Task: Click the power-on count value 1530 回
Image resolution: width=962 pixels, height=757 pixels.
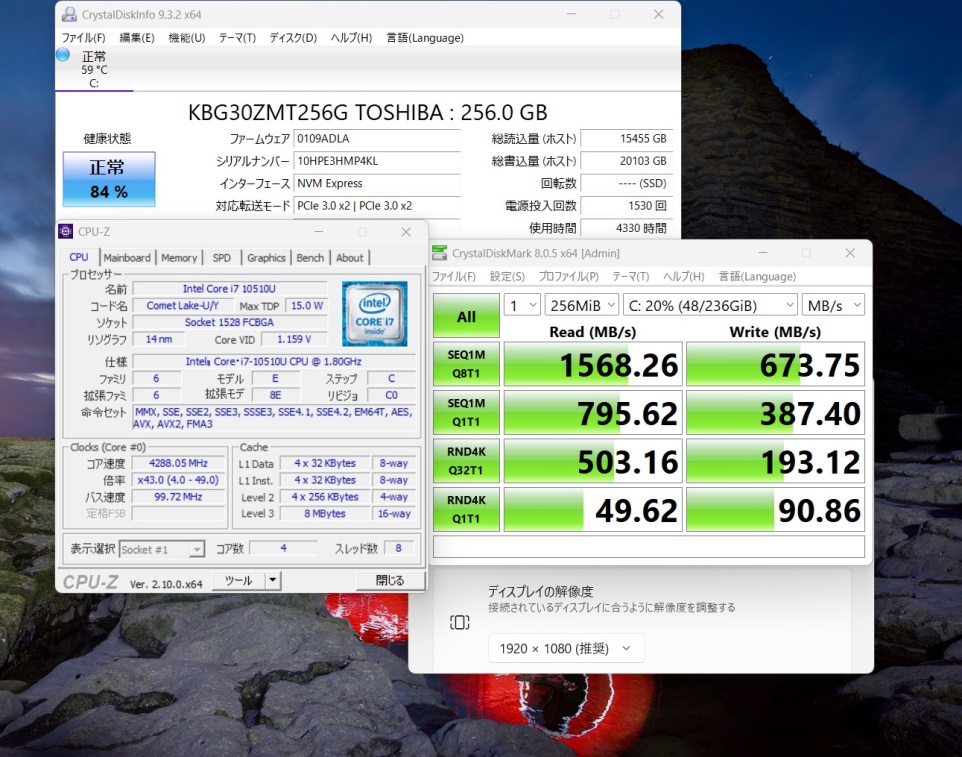Action: coord(626,206)
